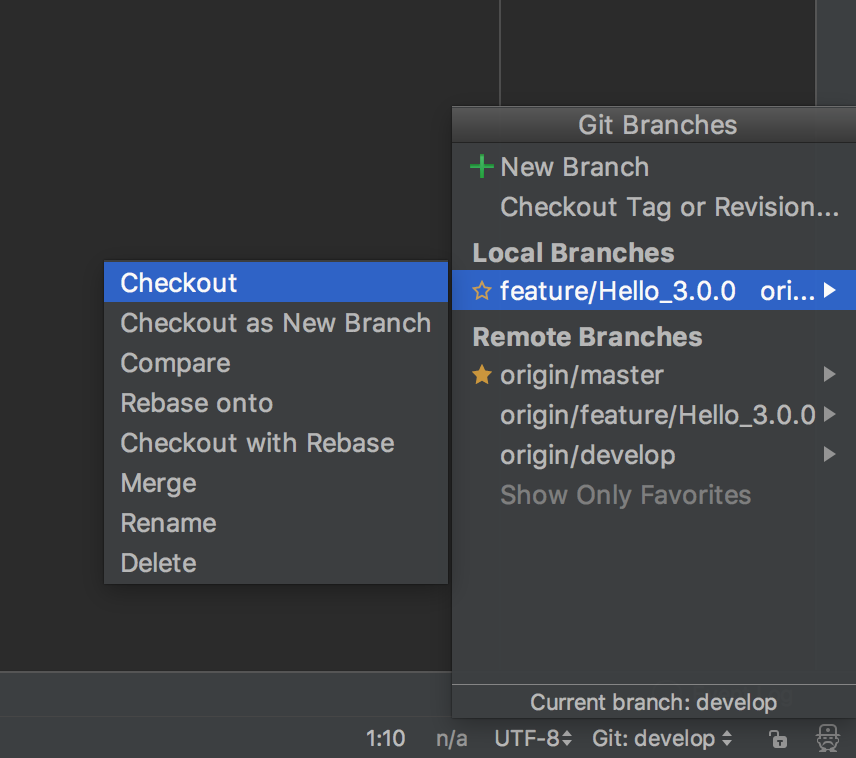Select Rename branch option

click(276, 523)
